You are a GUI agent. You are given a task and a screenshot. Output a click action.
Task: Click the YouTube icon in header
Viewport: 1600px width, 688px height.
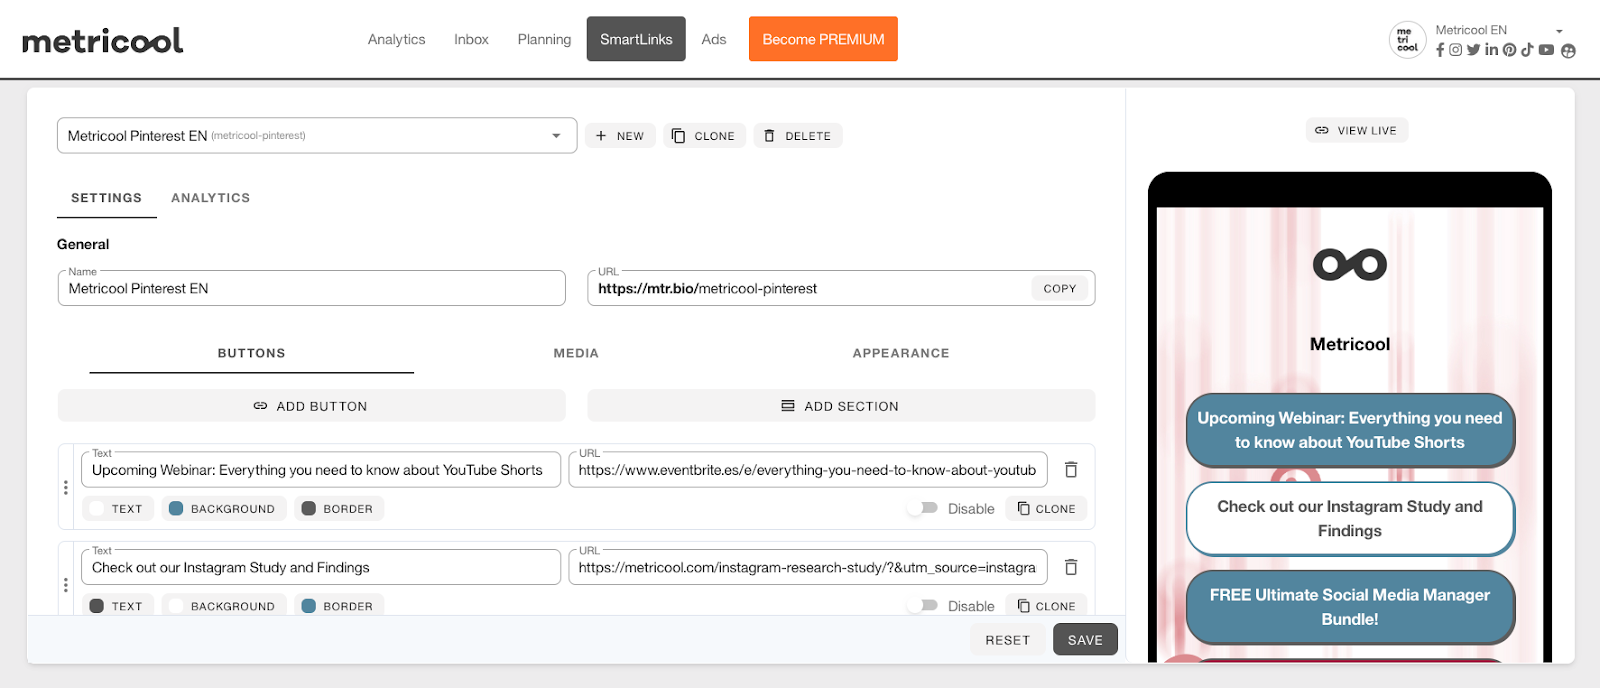click(1546, 50)
